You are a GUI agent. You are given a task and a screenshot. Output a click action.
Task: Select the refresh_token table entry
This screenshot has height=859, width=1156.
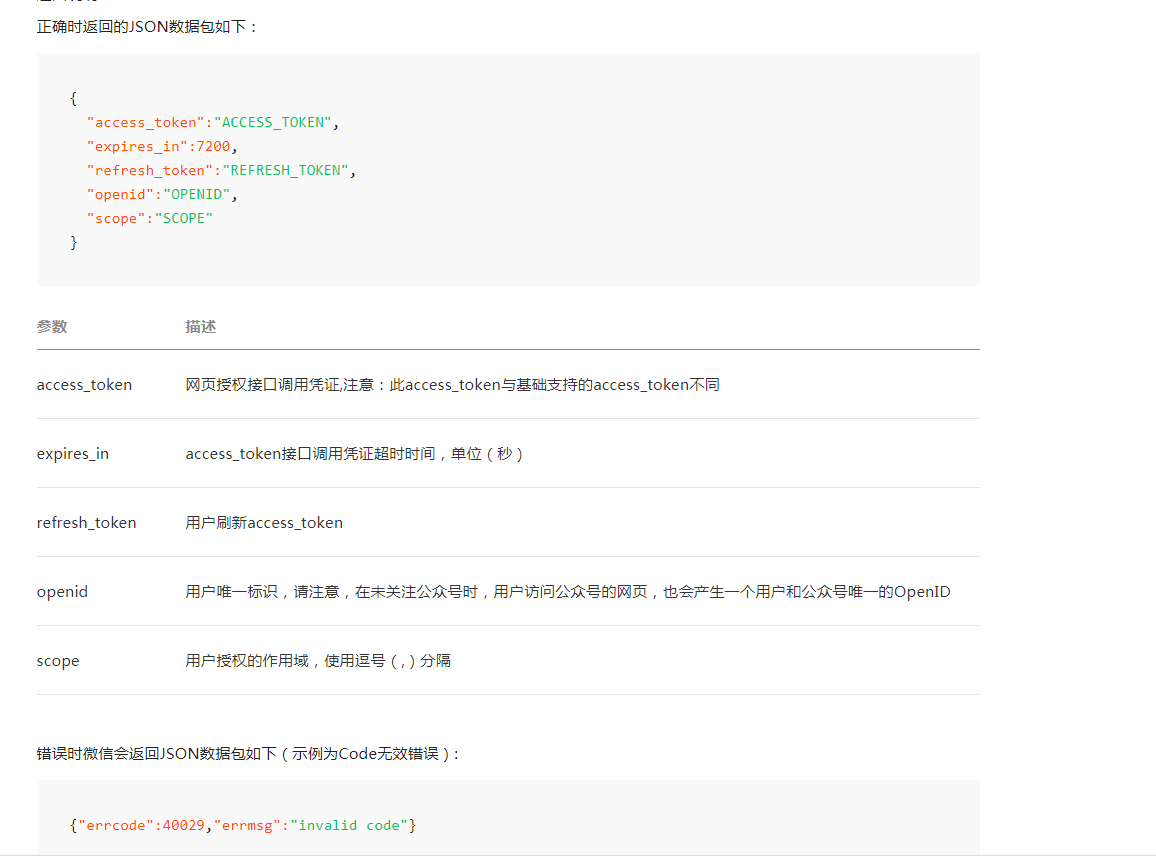pos(85,522)
